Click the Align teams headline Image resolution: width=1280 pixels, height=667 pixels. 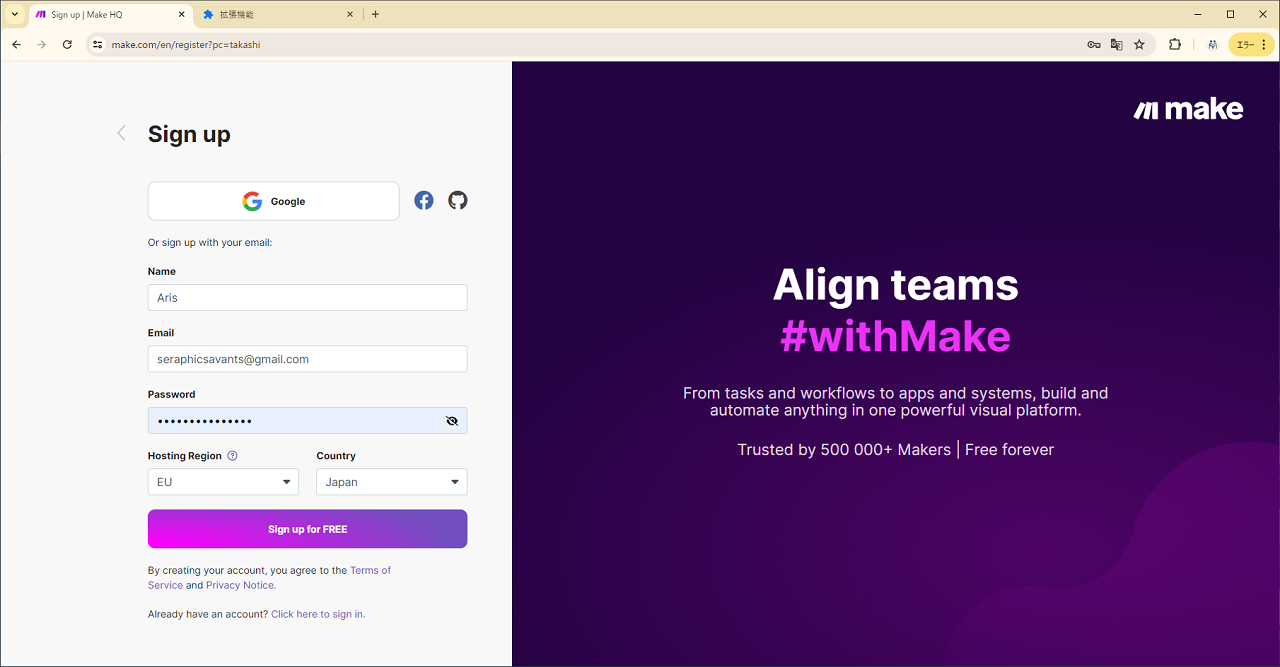895,285
